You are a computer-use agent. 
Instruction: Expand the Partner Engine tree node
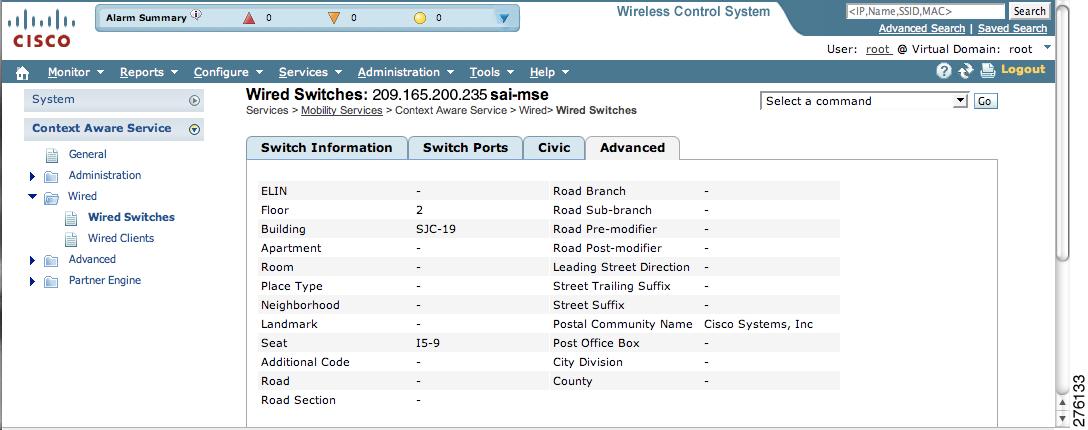[33, 281]
